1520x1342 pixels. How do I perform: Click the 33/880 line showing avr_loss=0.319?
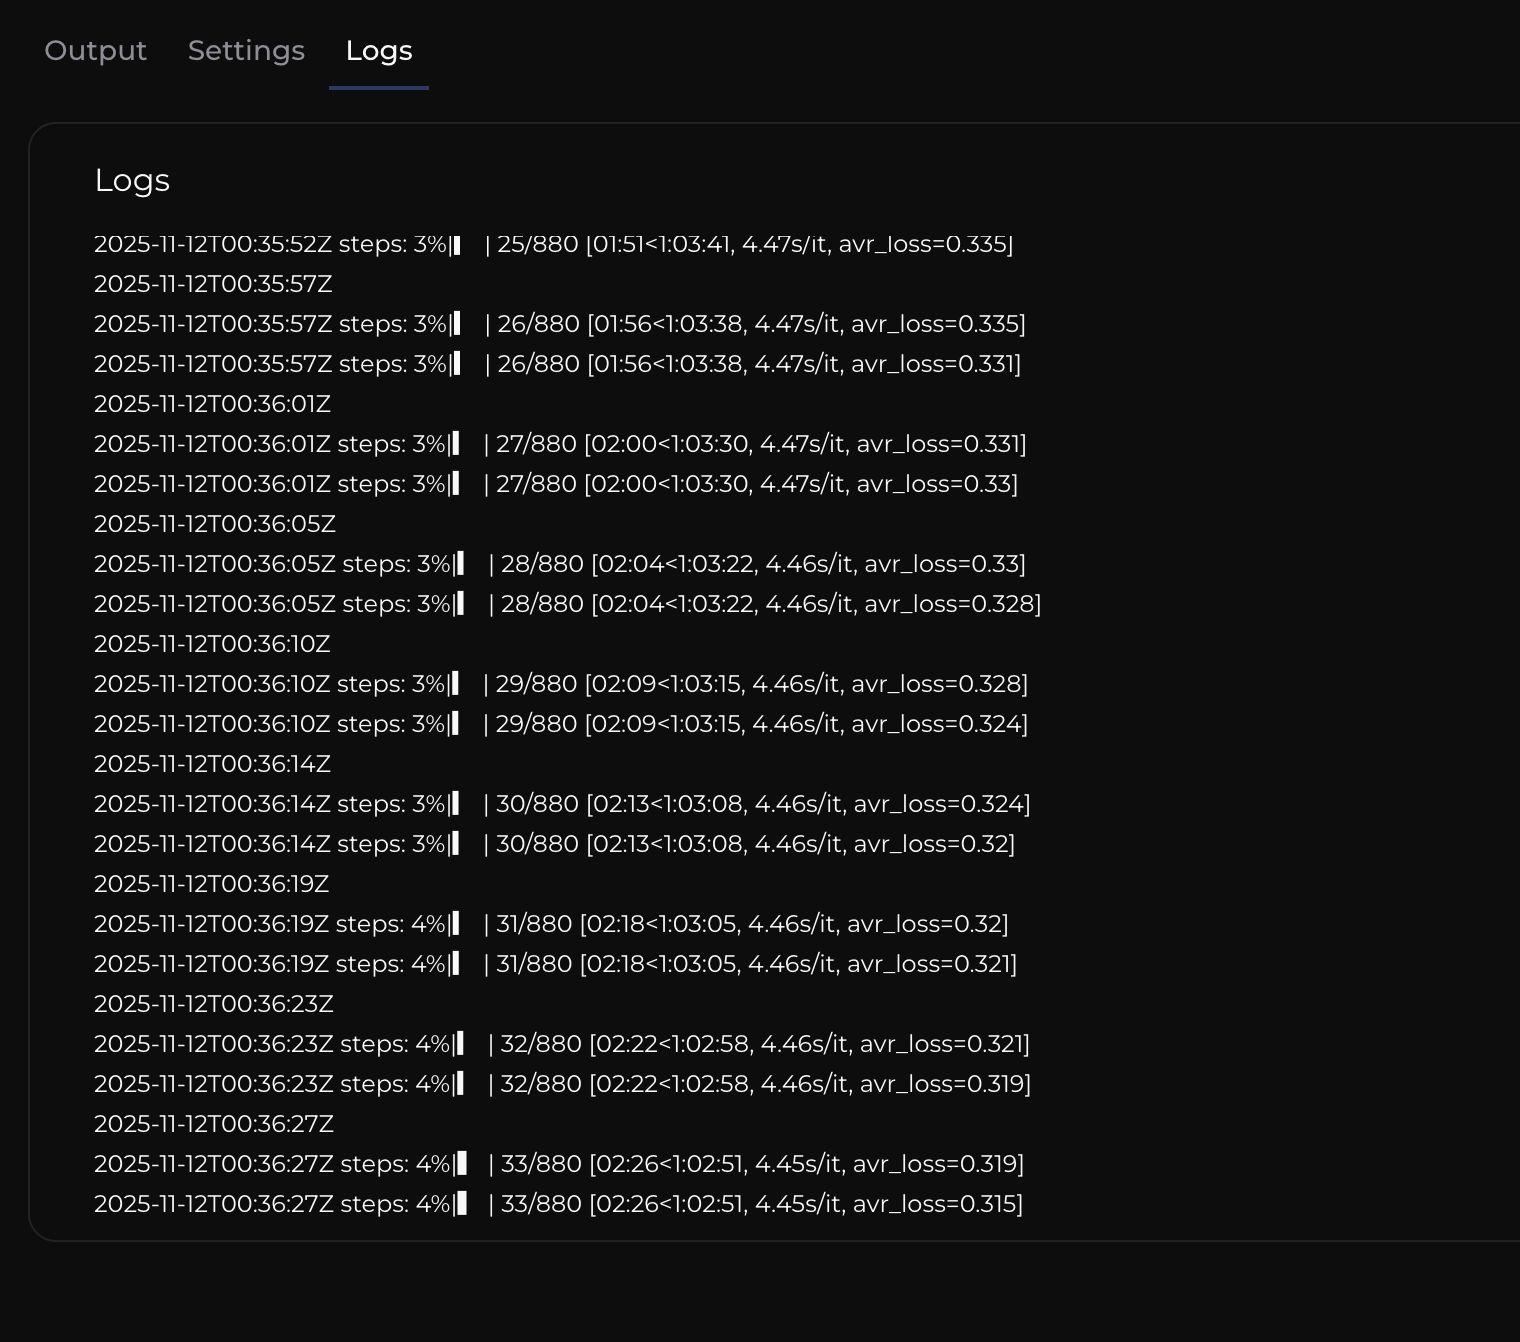559,1164
